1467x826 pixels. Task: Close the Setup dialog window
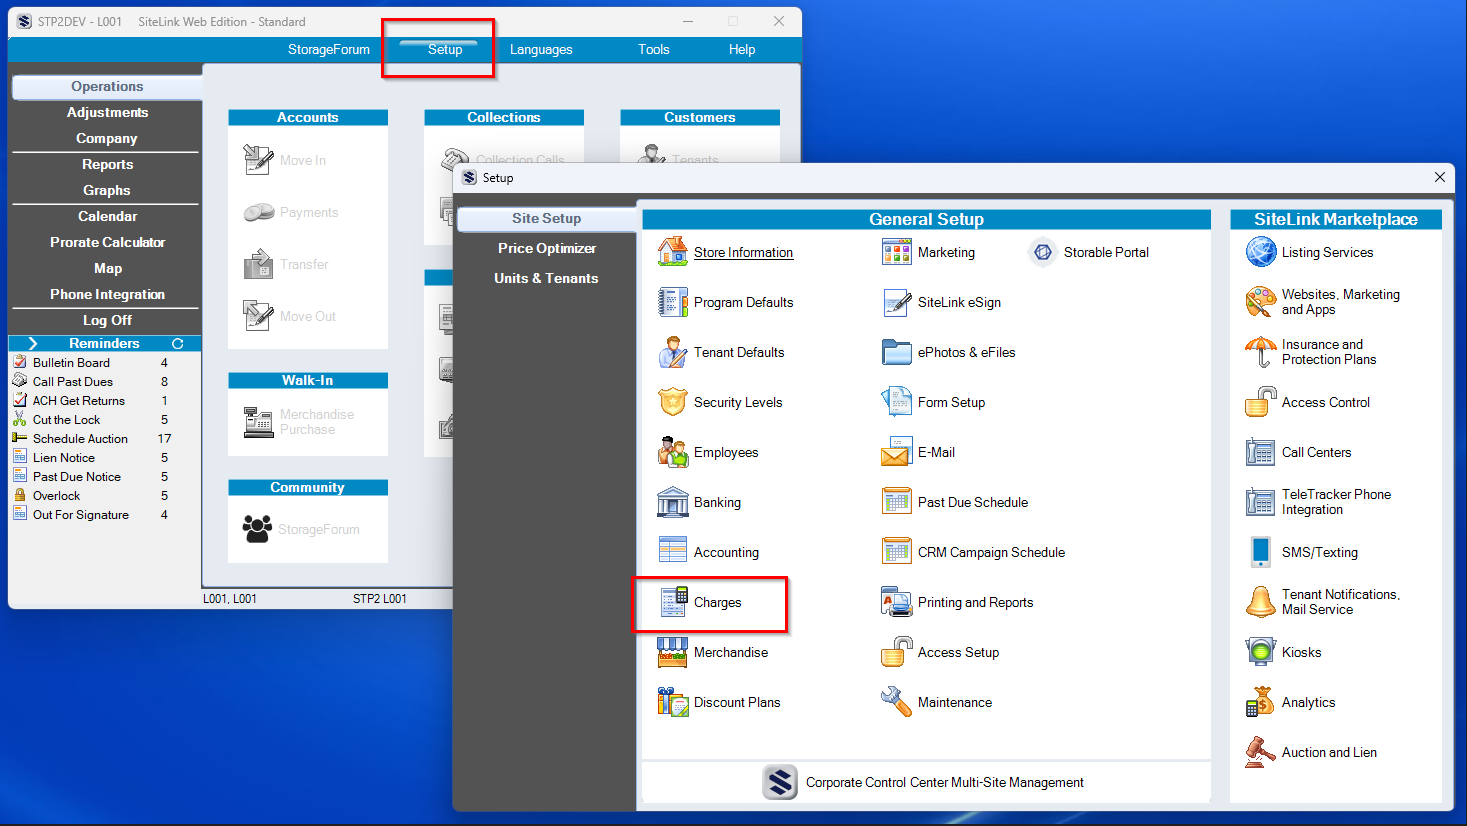[x=1439, y=177]
